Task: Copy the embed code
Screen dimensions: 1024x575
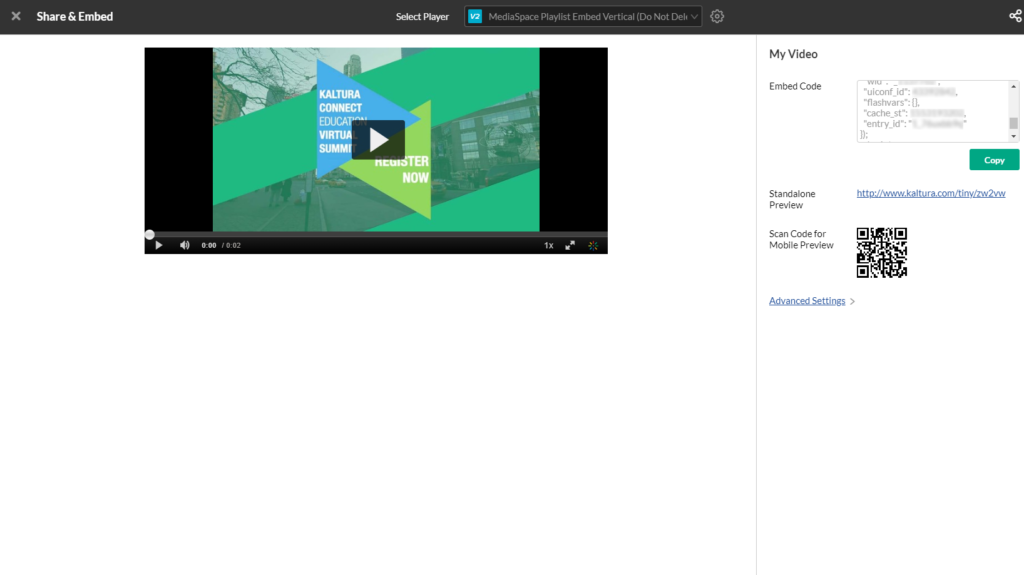Action: tap(994, 159)
